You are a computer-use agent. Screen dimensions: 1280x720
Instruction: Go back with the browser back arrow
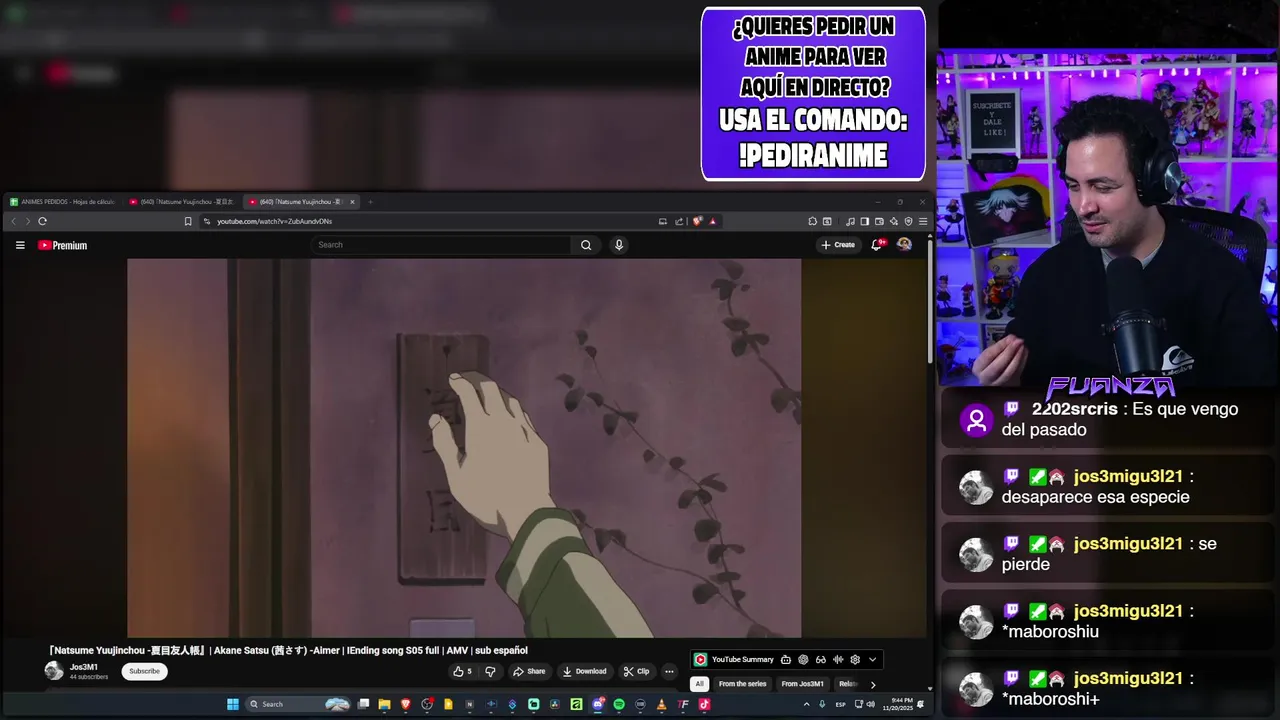(x=13, y=221)
